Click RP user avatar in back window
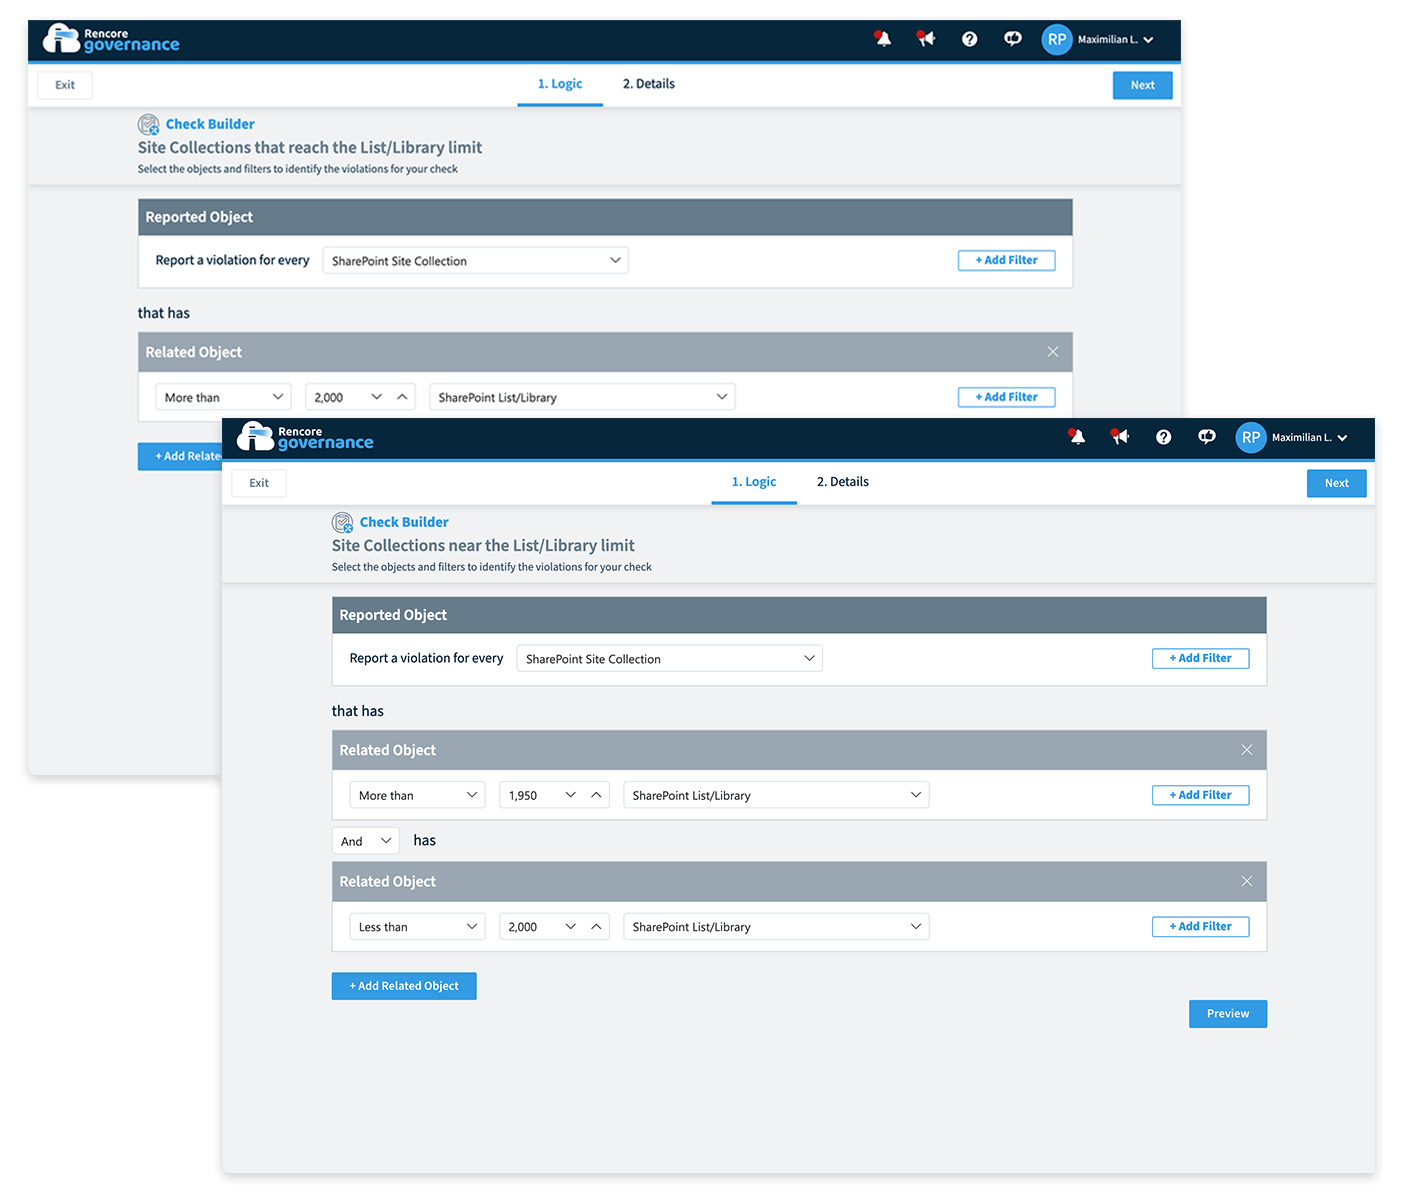 pos(1057,39)
